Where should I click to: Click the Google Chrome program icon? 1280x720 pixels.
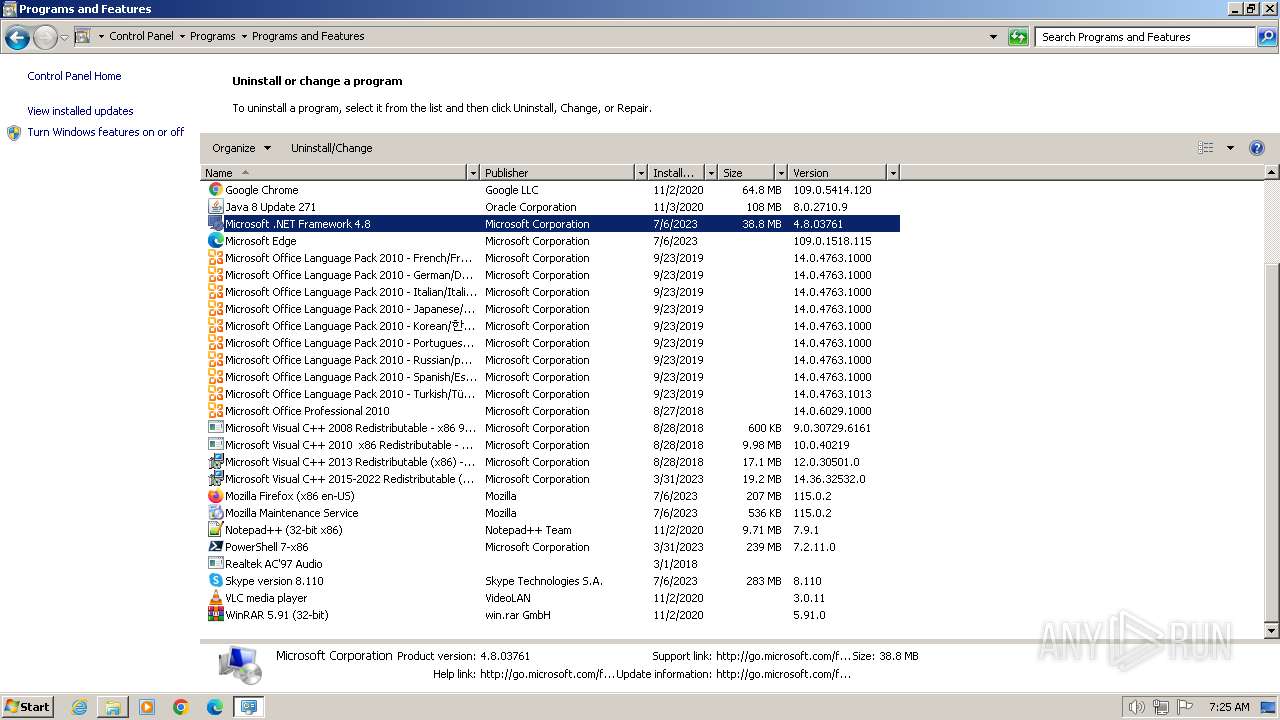215,190
